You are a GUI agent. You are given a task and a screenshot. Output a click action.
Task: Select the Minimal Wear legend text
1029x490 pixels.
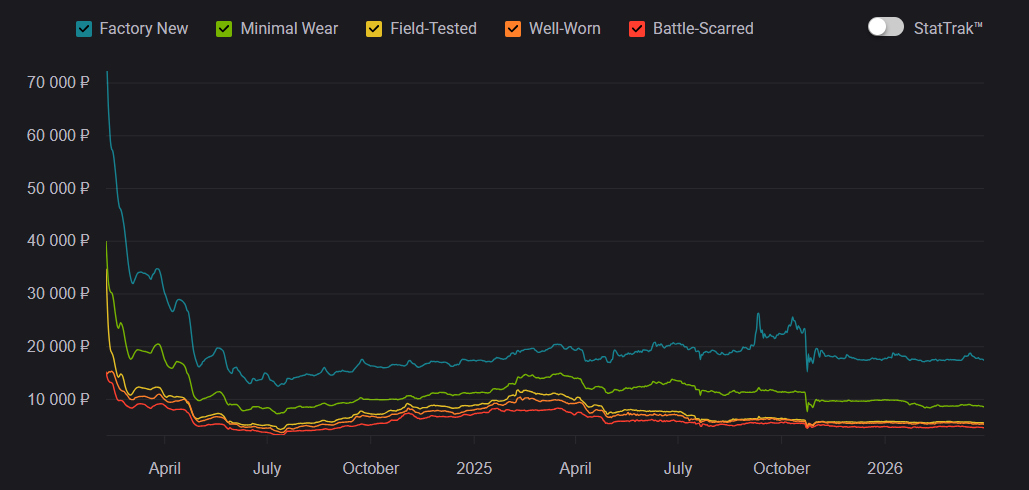(289, 28)
